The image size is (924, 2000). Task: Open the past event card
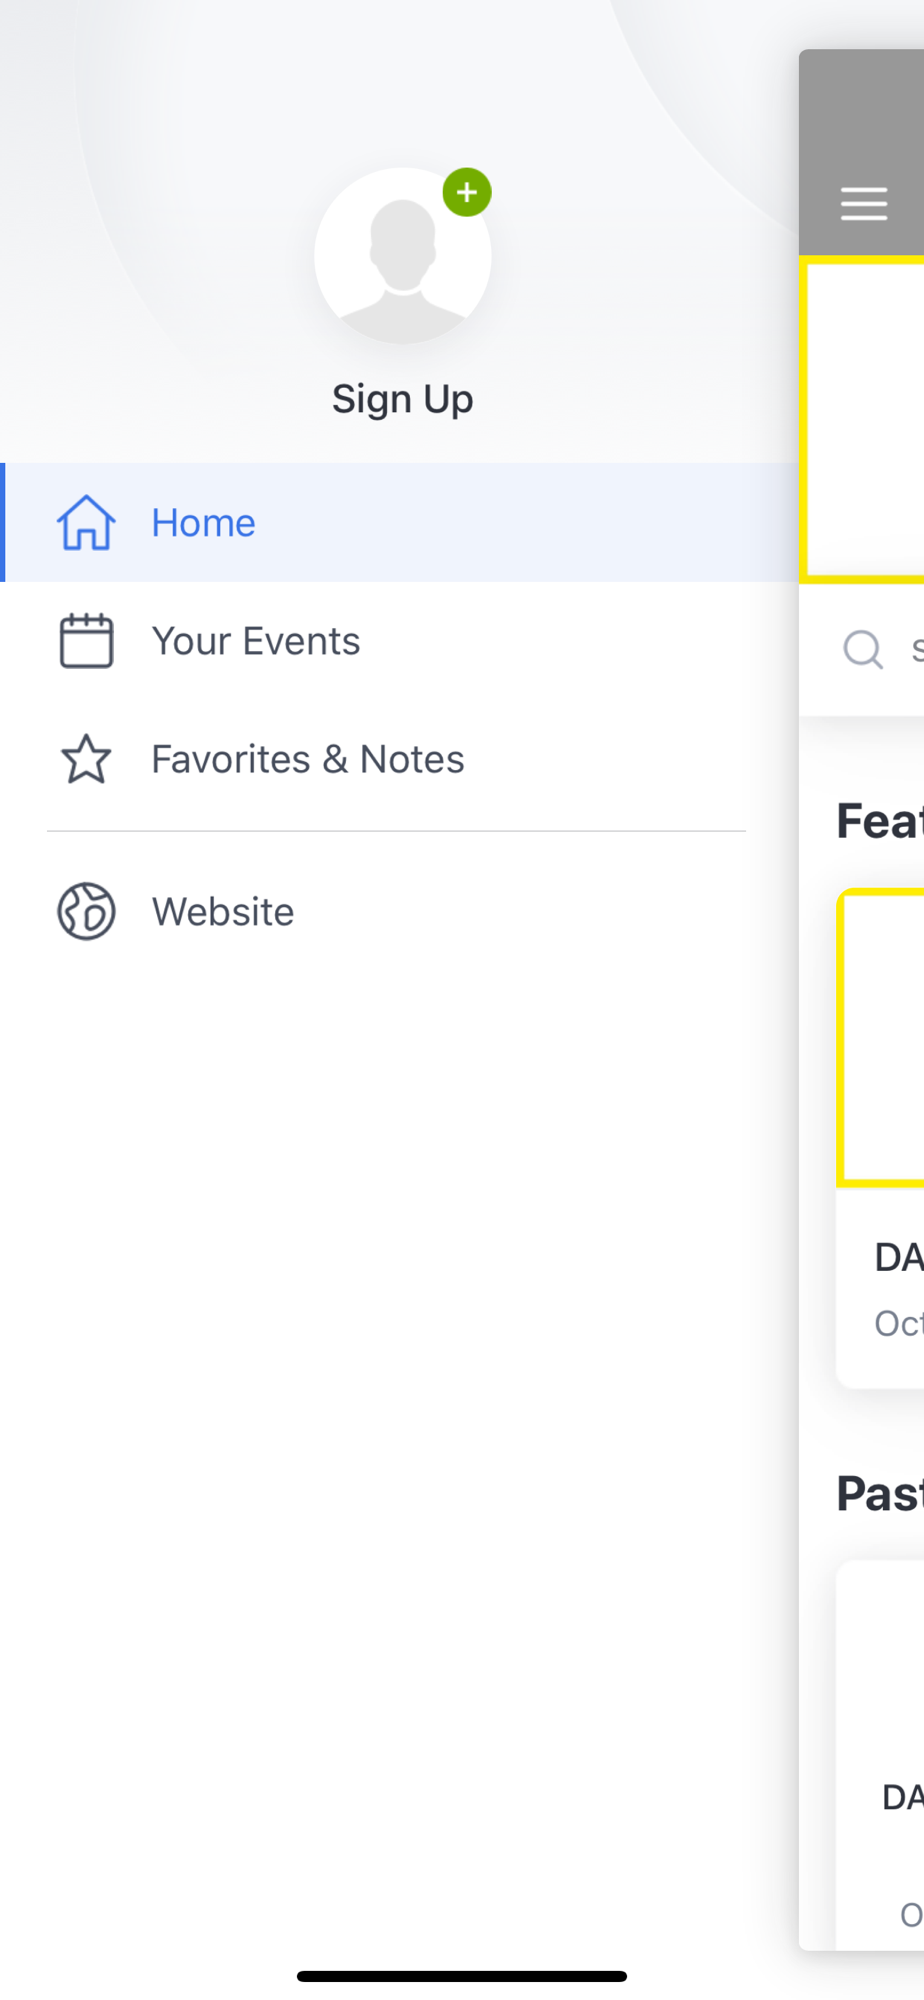[x=880, y=1755]
